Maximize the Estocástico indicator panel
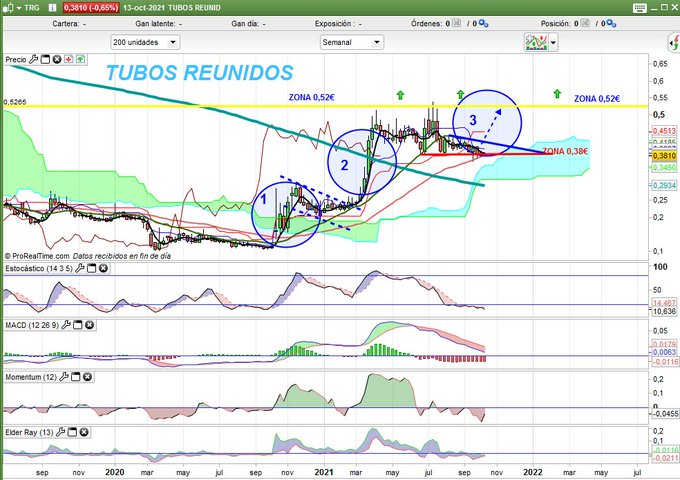This screenshot has width=680, height=480. (92, 268)
